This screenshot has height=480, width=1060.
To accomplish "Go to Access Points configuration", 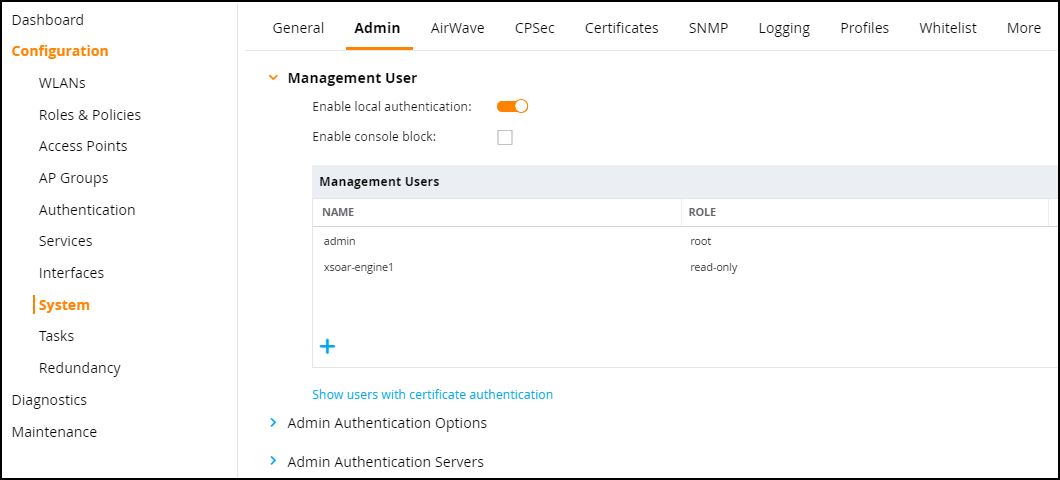I will (x=83, y=146).
